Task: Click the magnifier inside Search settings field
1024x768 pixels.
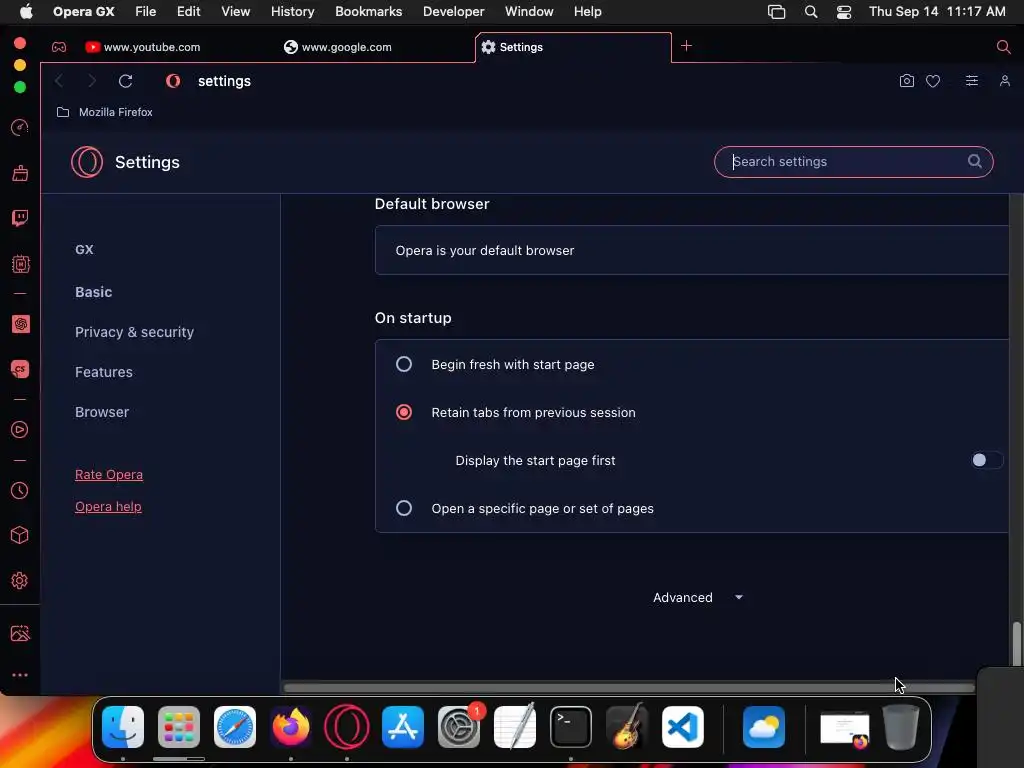Action: 974,161
